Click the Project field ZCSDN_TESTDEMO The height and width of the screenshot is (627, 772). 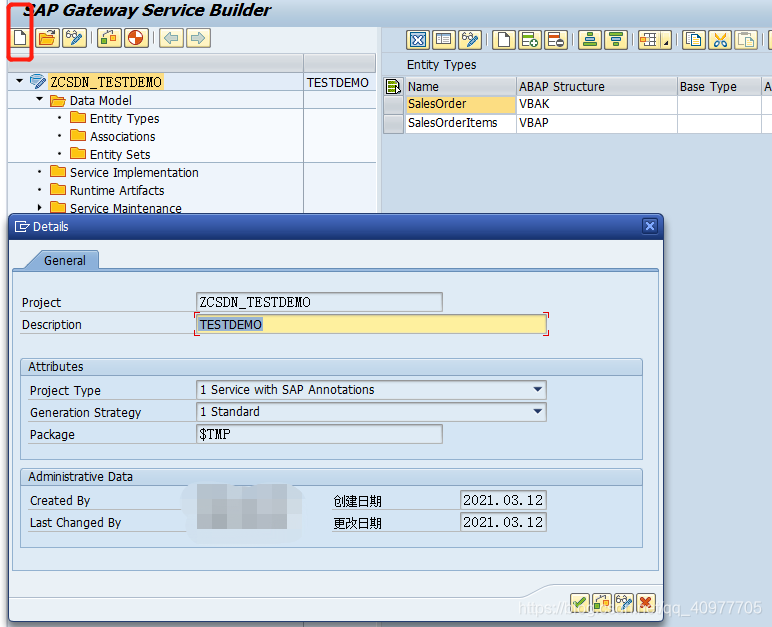point(319,302)
